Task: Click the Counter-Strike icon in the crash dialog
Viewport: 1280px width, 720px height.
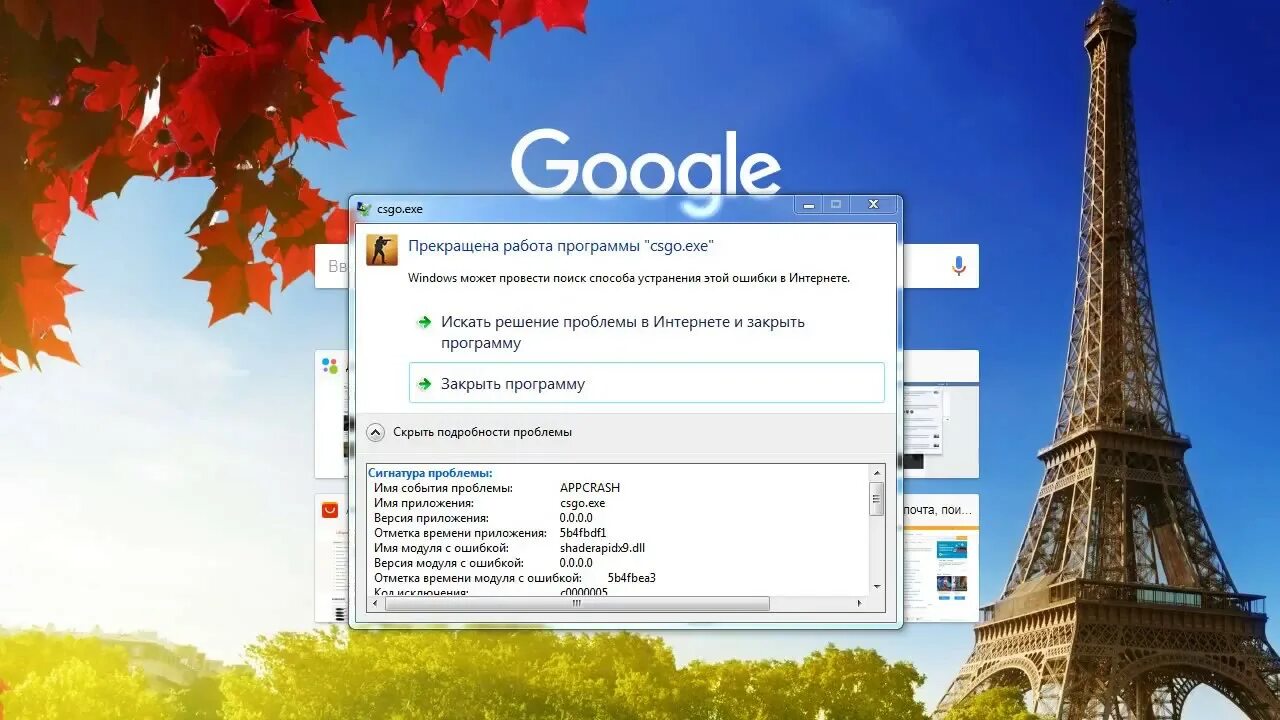Action: point(381,250)
